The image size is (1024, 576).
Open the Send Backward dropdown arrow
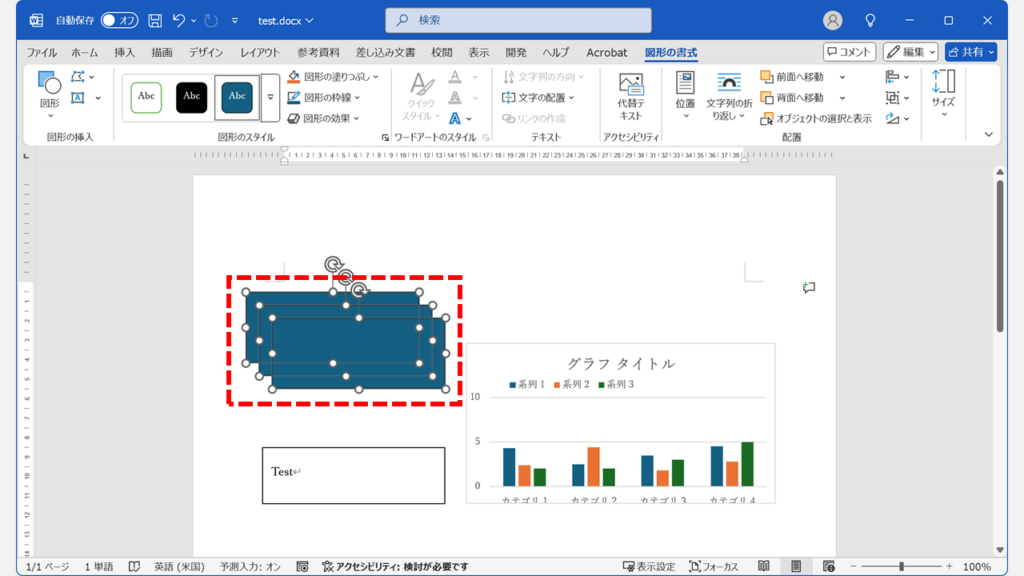[x=842, y=98]
